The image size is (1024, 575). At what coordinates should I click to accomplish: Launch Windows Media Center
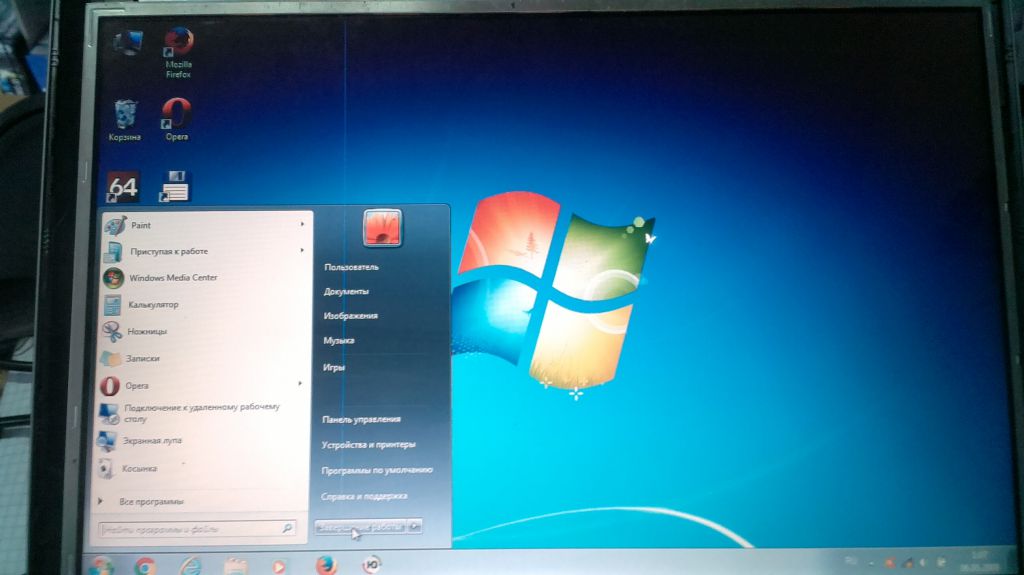[x=204, y=278]
